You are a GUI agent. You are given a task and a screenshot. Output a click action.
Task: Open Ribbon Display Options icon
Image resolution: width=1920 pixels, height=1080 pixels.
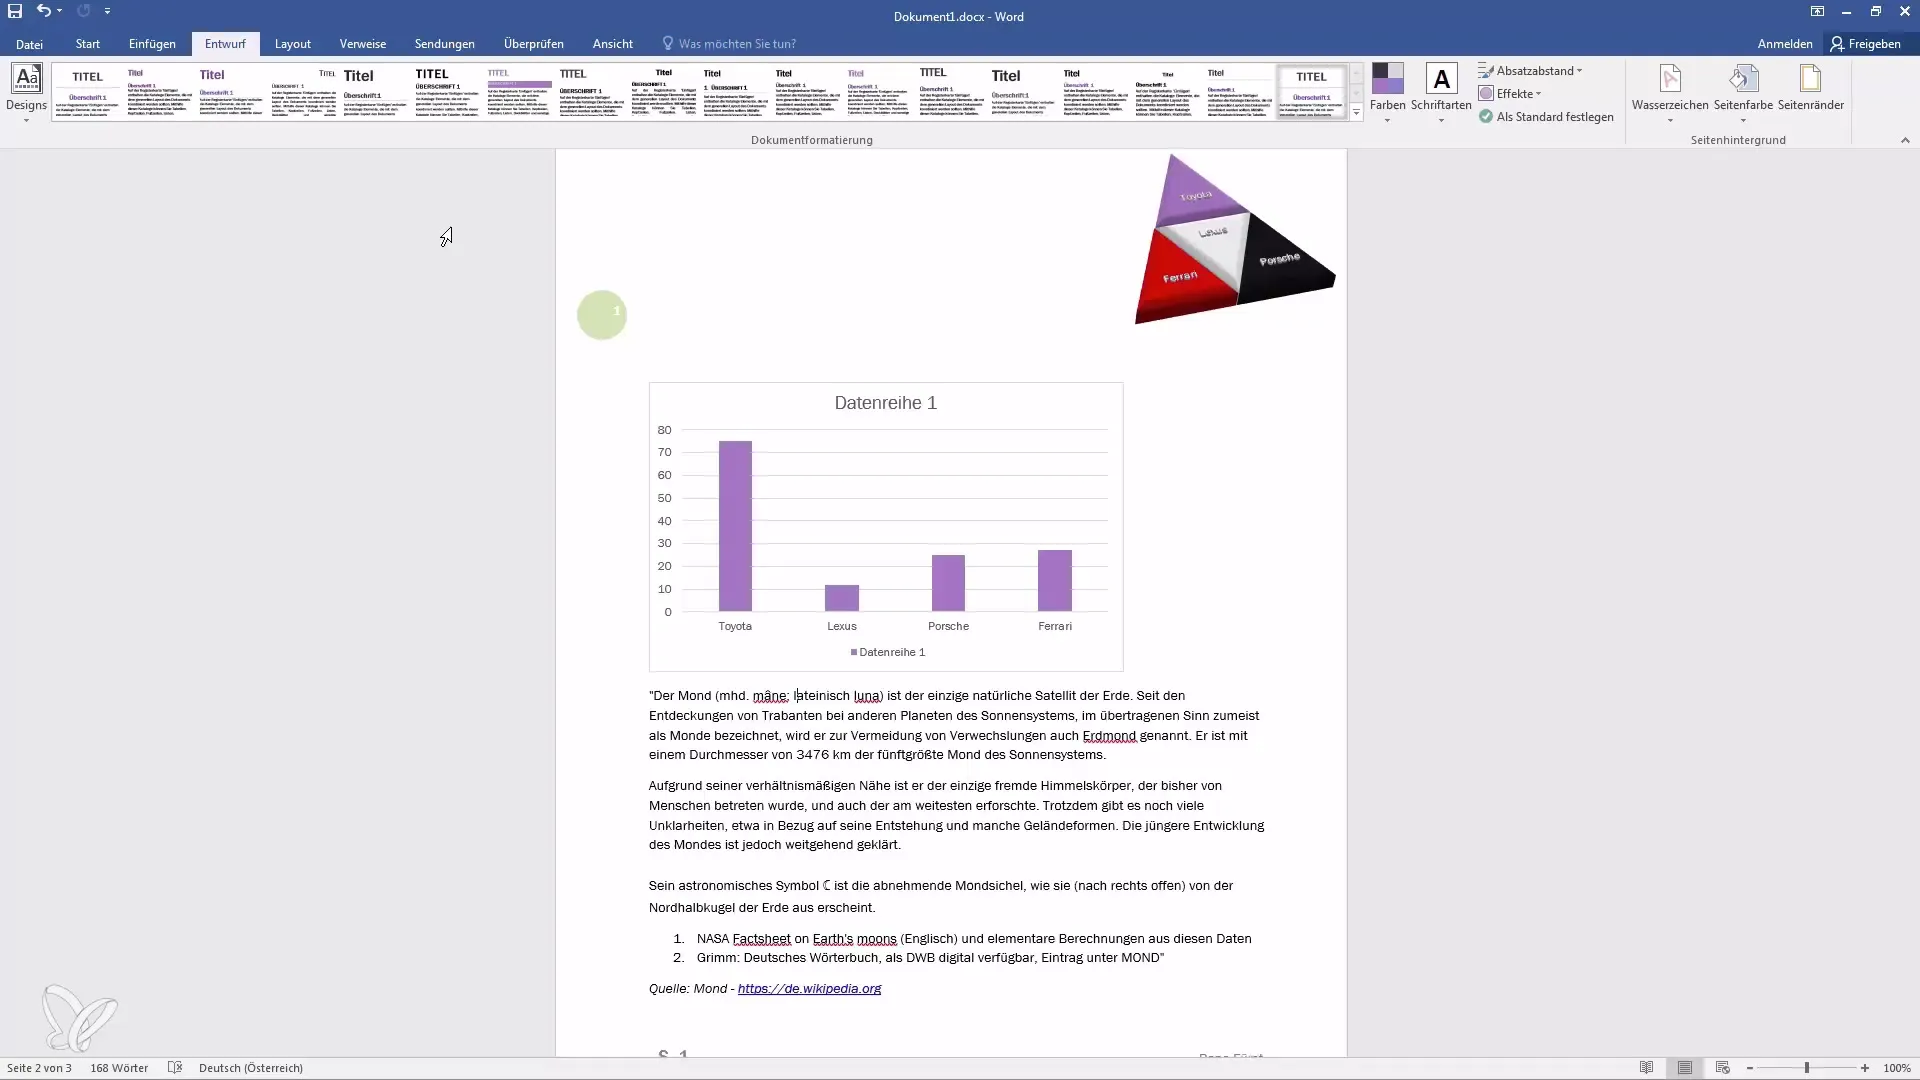click(x=1817, y=12)
